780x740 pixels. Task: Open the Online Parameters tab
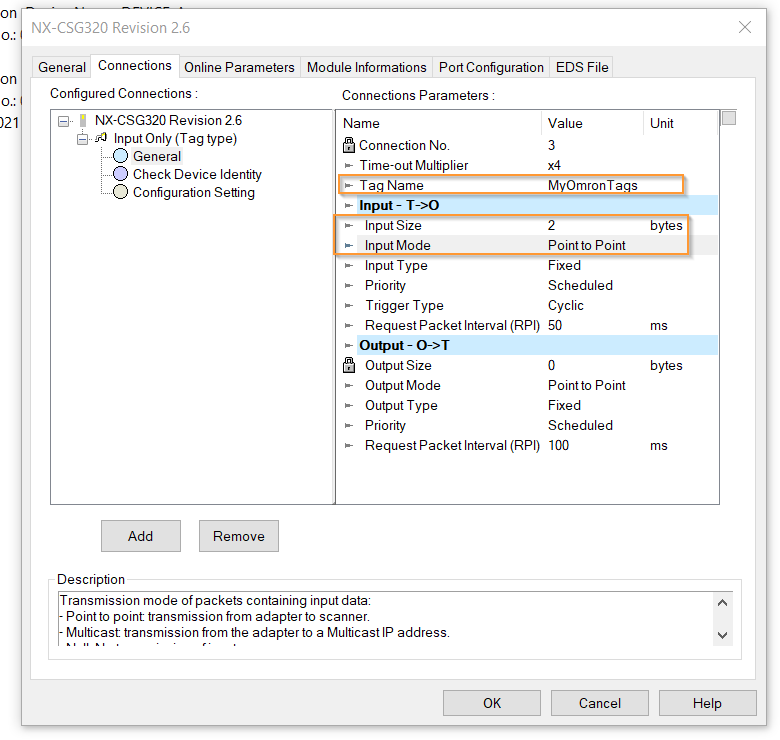click(239, 67)
